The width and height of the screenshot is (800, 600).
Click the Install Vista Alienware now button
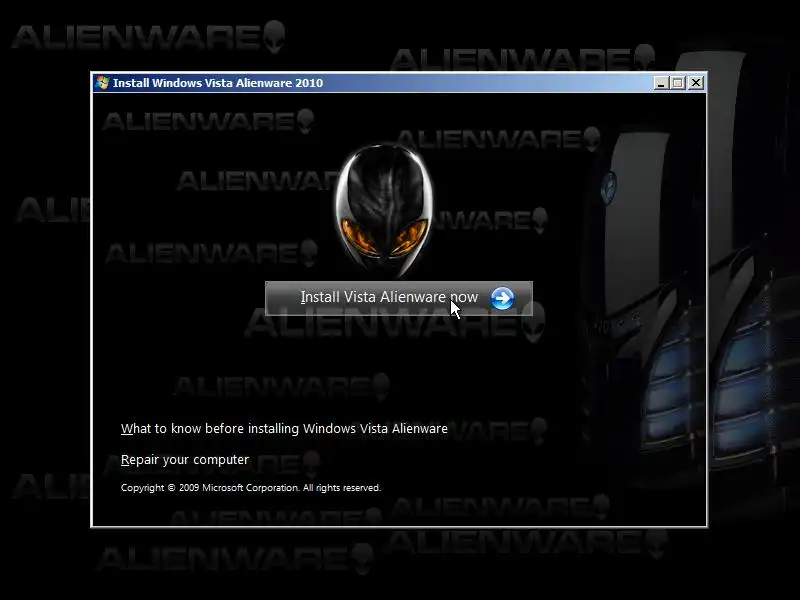click(x=399, y=298)
